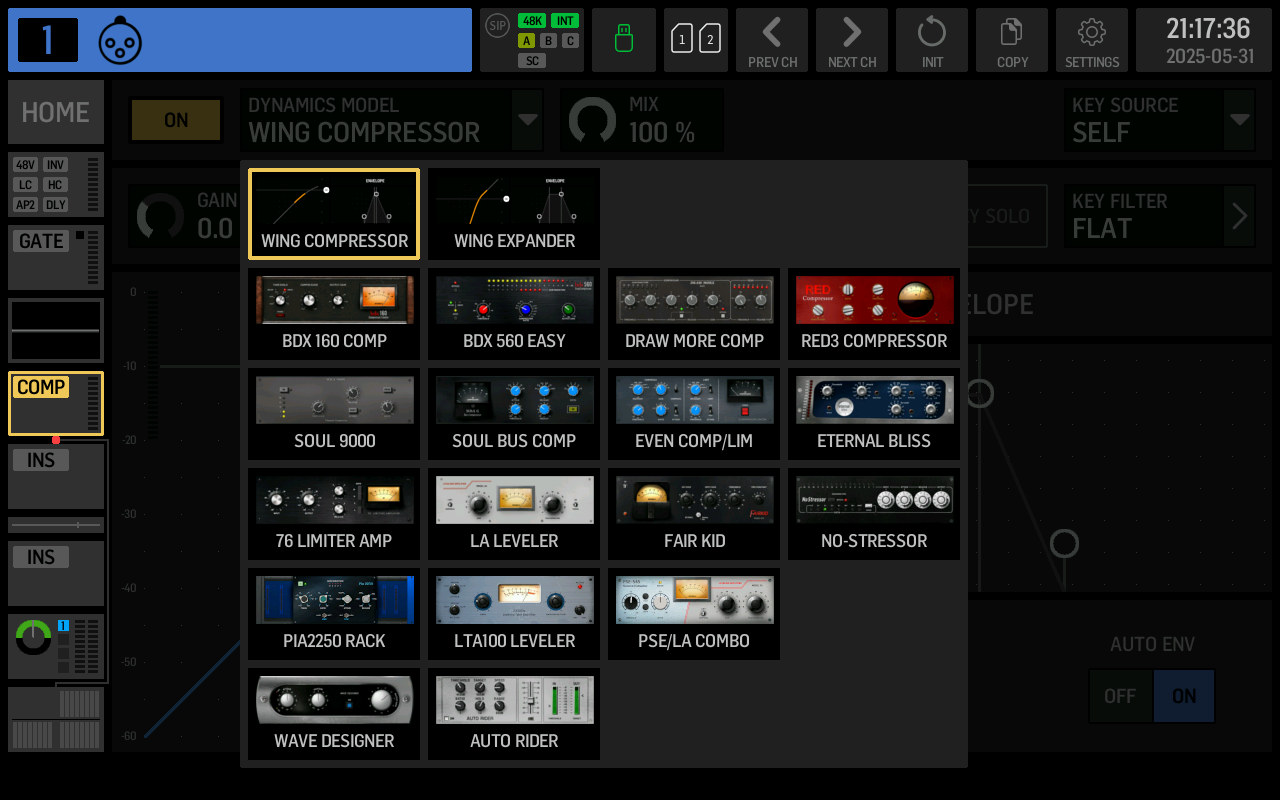This screenshot has height=800, width=1280.
Task: Go to next channel
Action: pyautogui.click(x=852, y=40)
